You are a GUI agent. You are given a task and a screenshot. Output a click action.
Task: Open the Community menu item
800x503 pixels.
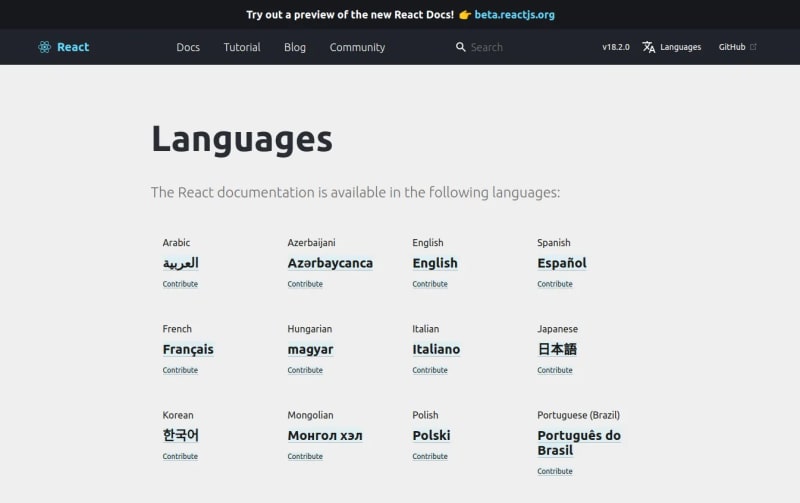(357, 47)
